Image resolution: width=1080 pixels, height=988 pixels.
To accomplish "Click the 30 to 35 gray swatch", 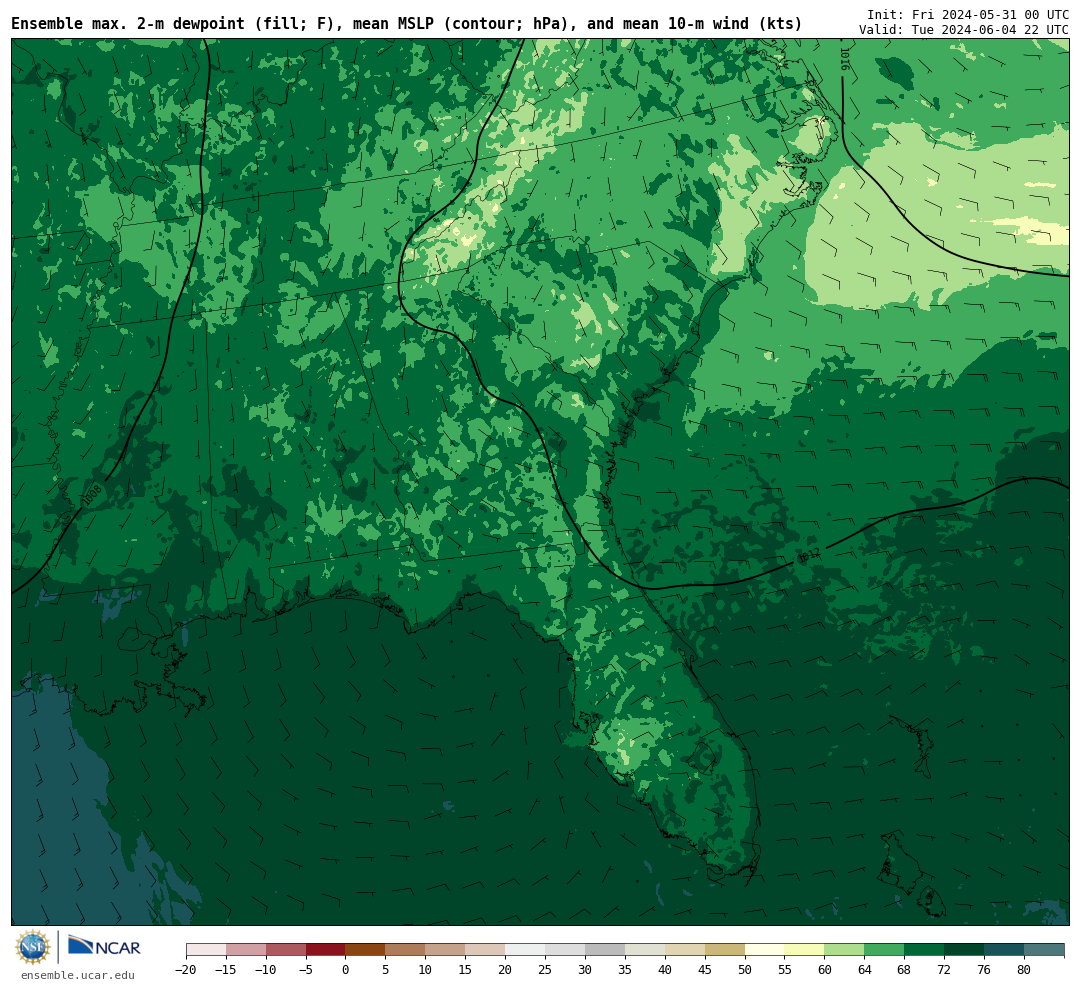I will (x=605, y=950).
